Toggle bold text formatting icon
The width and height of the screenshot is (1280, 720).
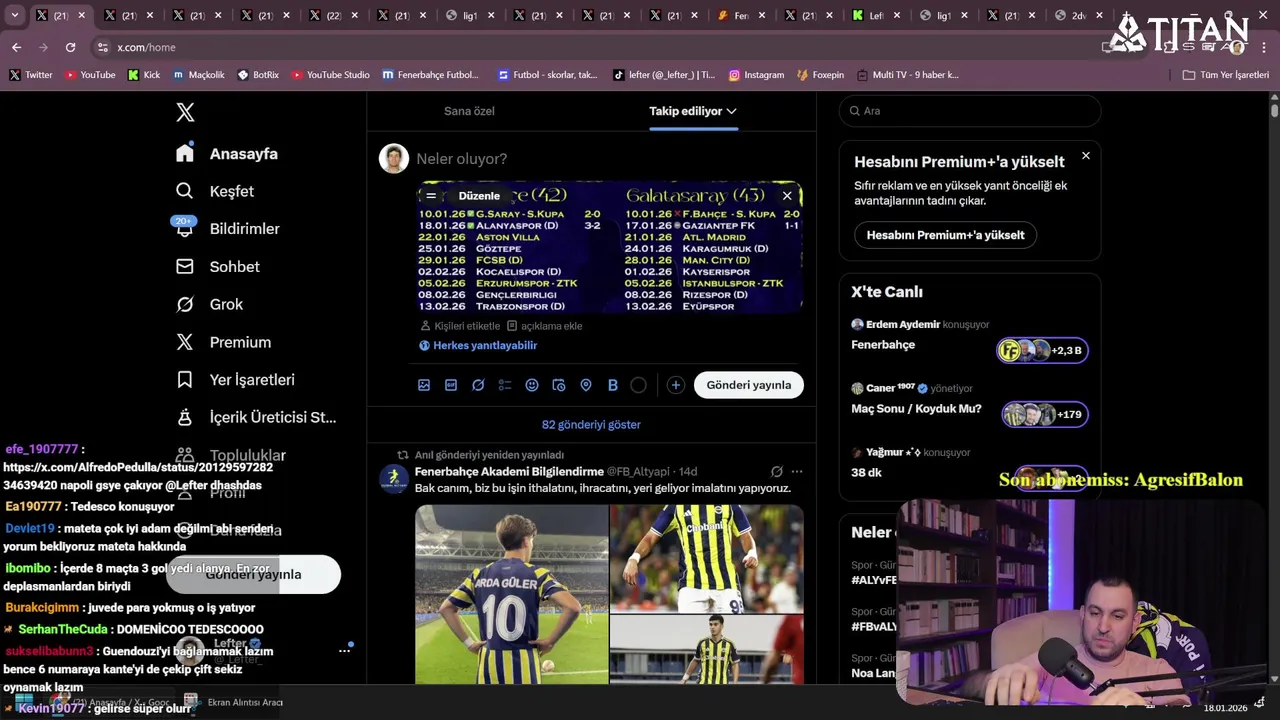613,385
